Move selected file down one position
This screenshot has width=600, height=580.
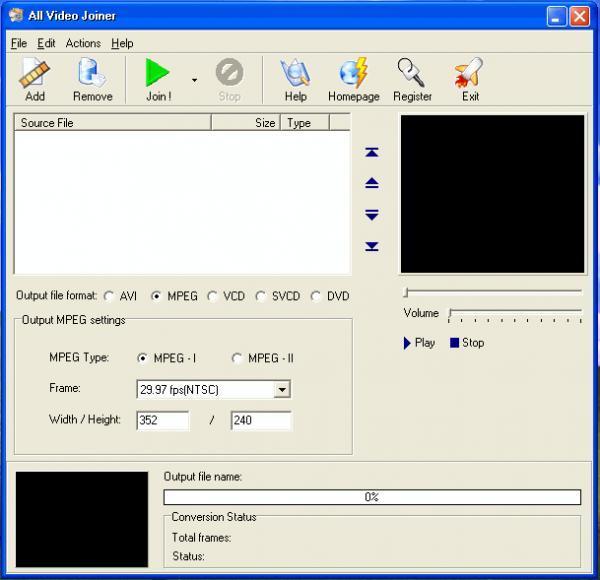tap(372, 215)
